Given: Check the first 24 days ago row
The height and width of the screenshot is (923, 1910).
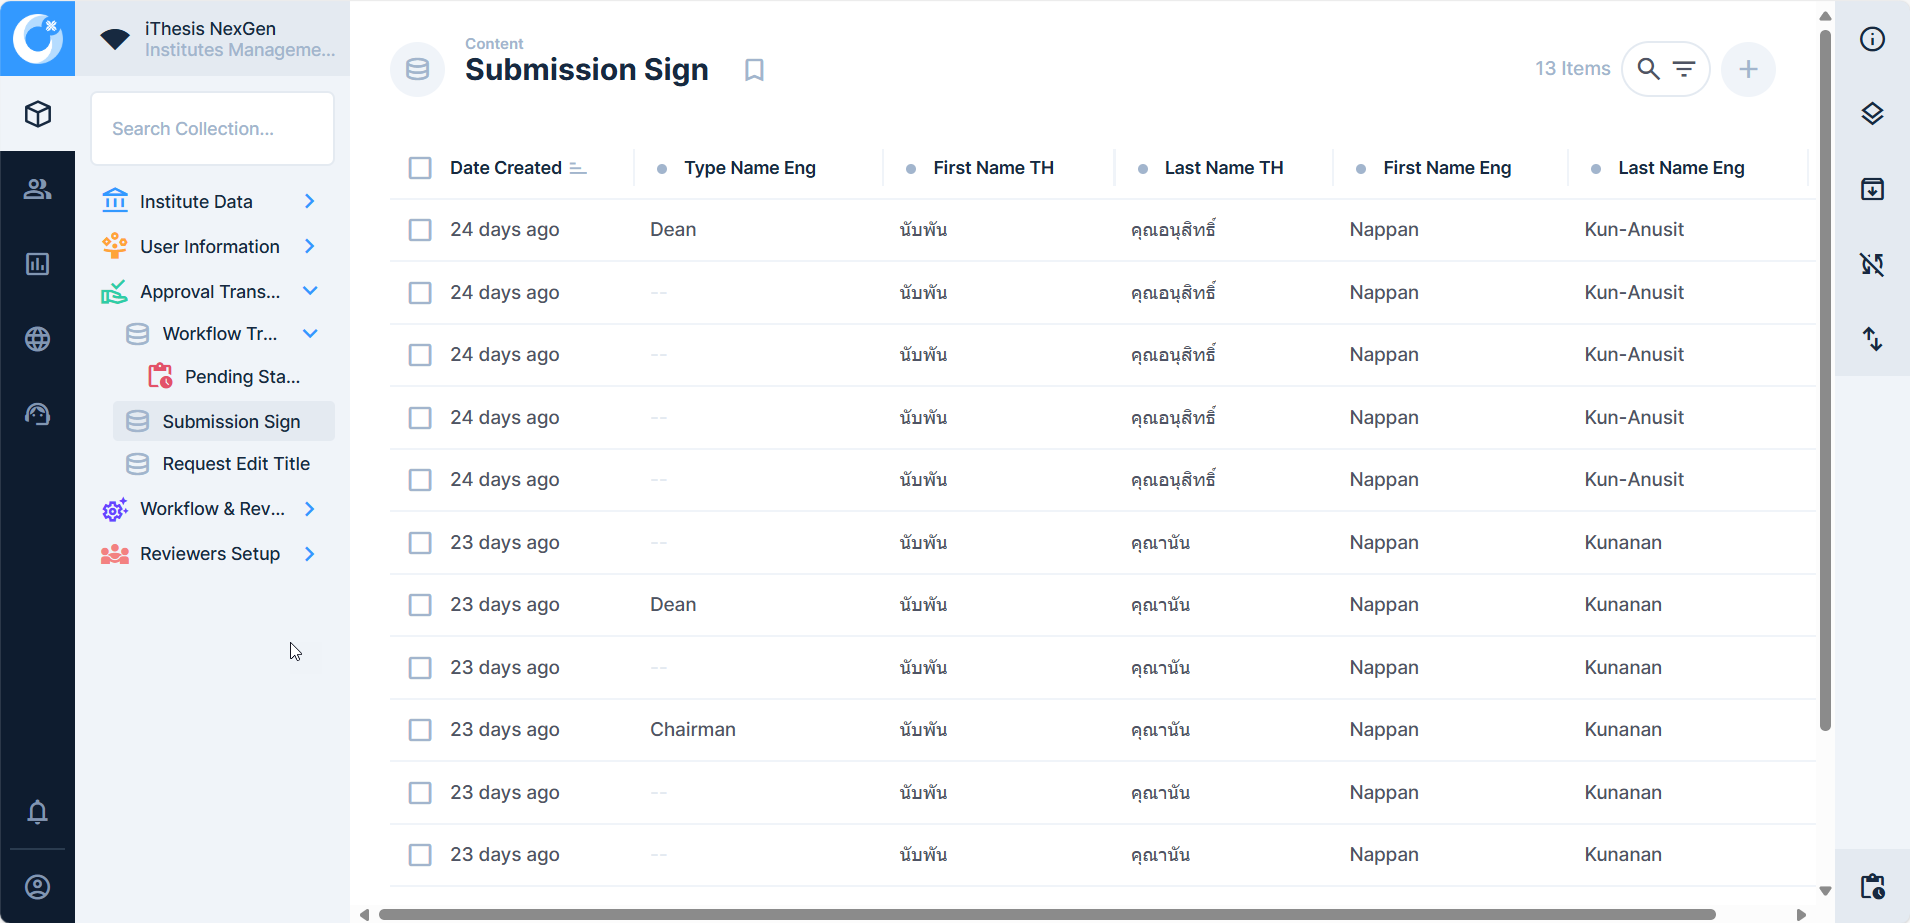Looking at the screenshot, I should click(x=420, y=230).
